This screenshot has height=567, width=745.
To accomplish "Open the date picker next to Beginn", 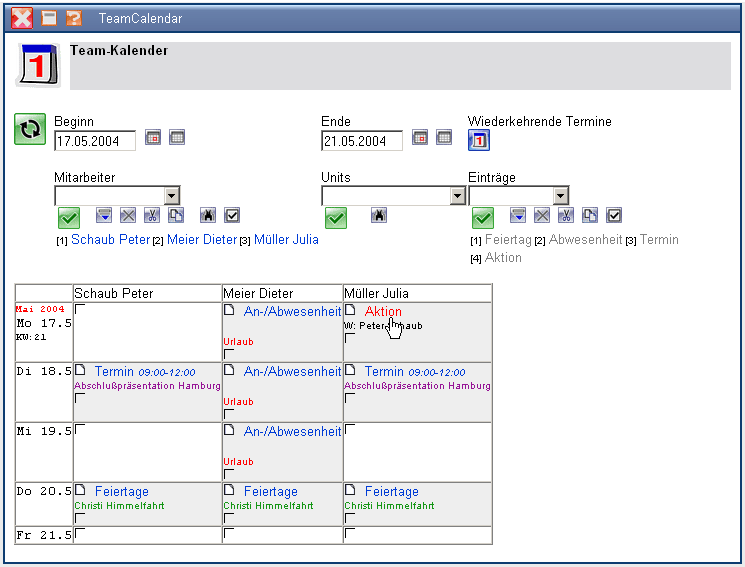I will pyautogui.click(x=153, y=138).
